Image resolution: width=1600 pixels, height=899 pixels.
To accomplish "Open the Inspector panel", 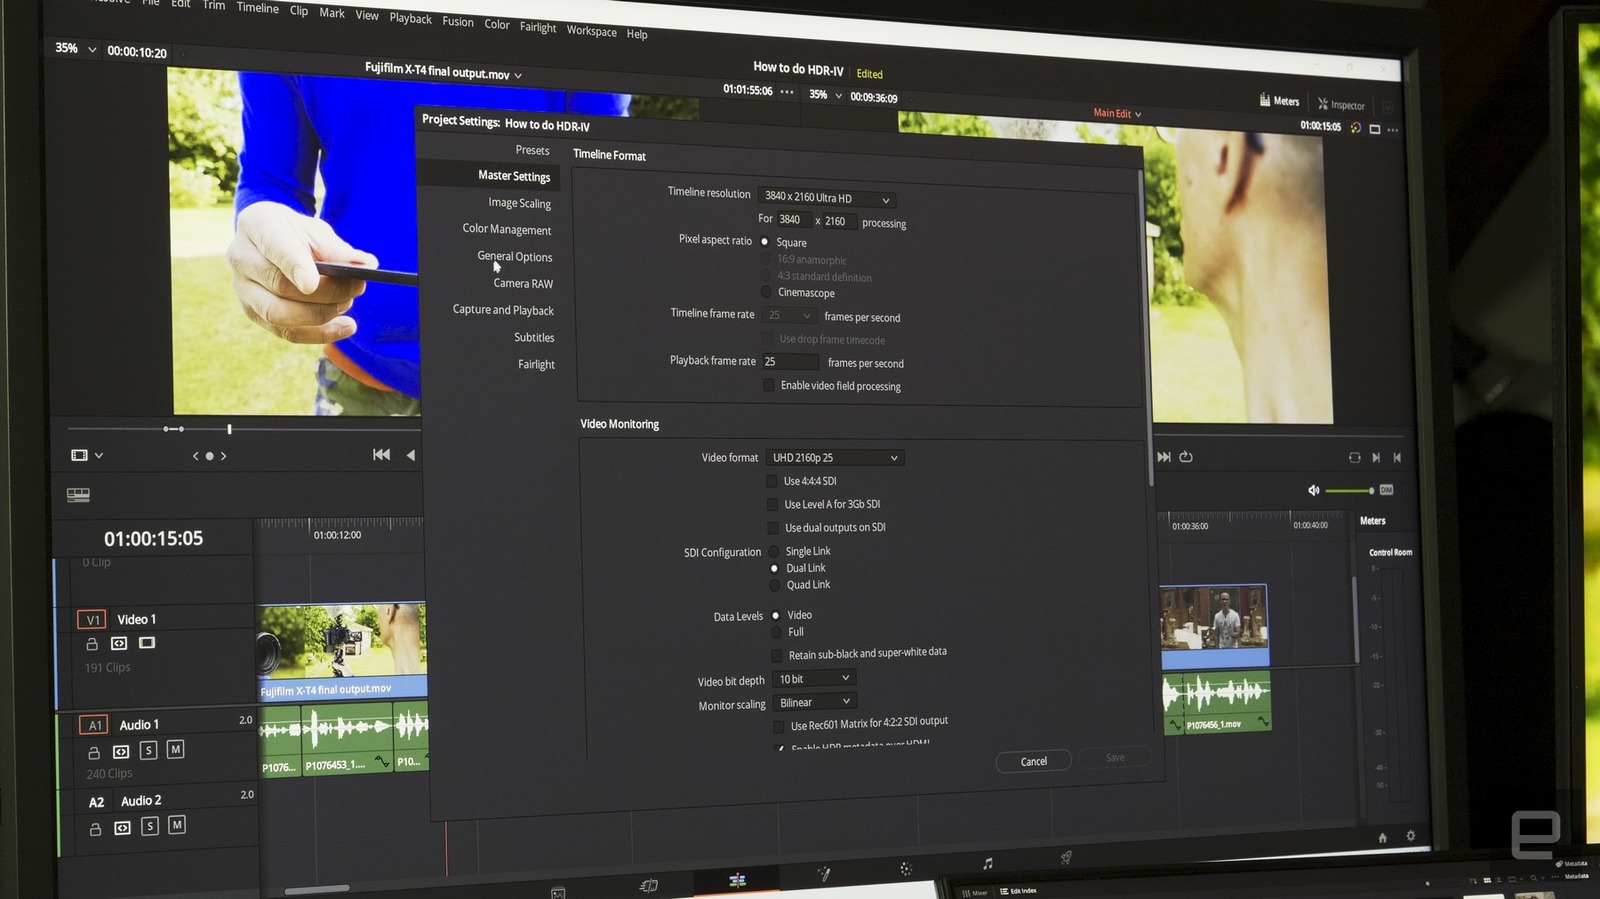I will pos(1341,104).
